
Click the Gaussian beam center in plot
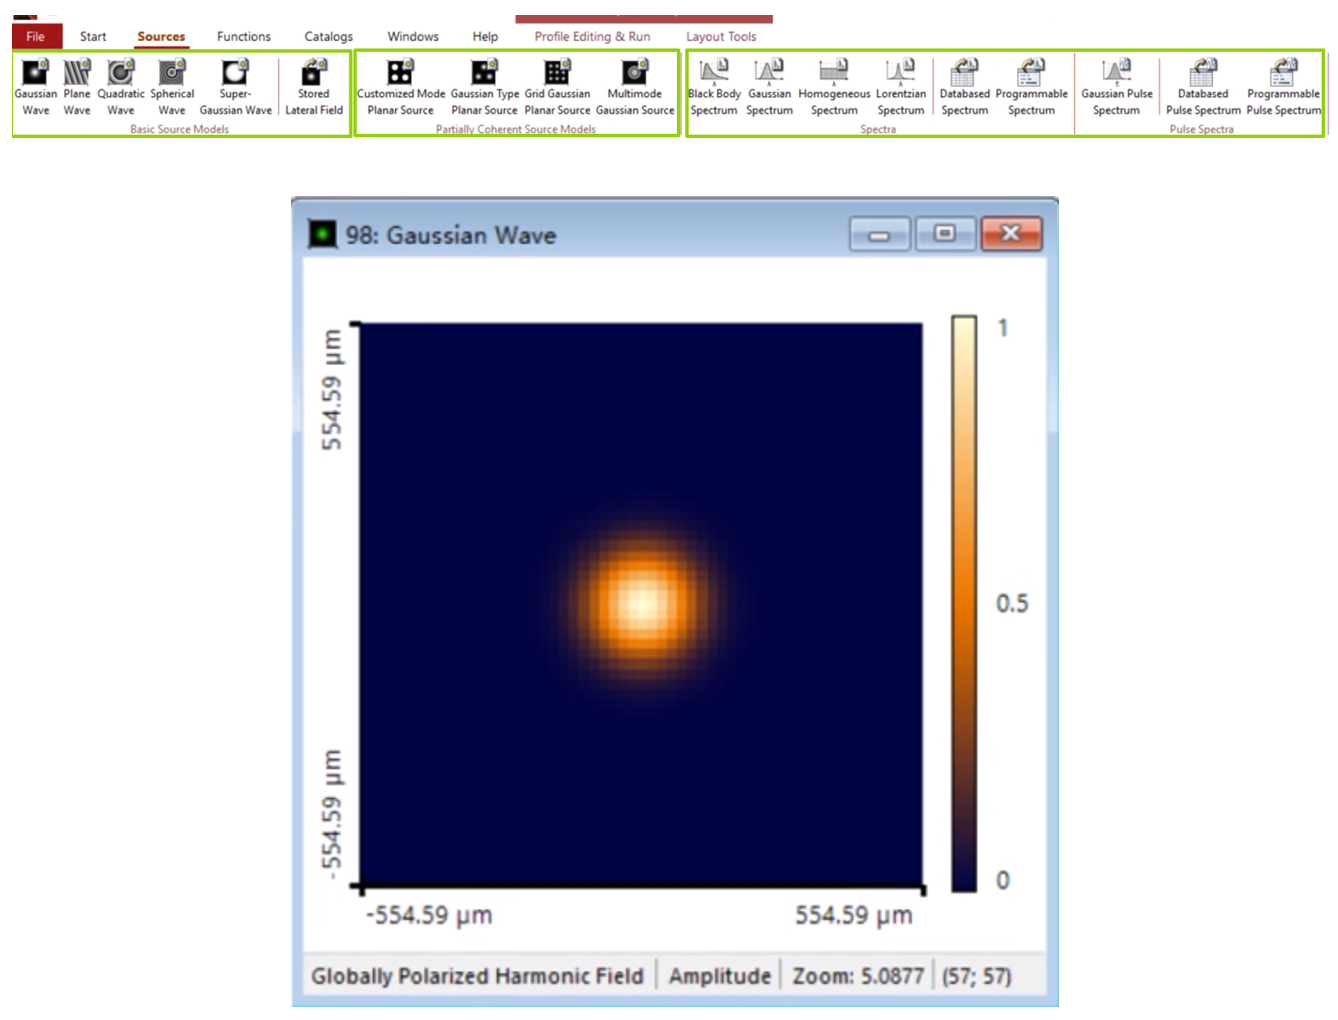tap(641, 603)
